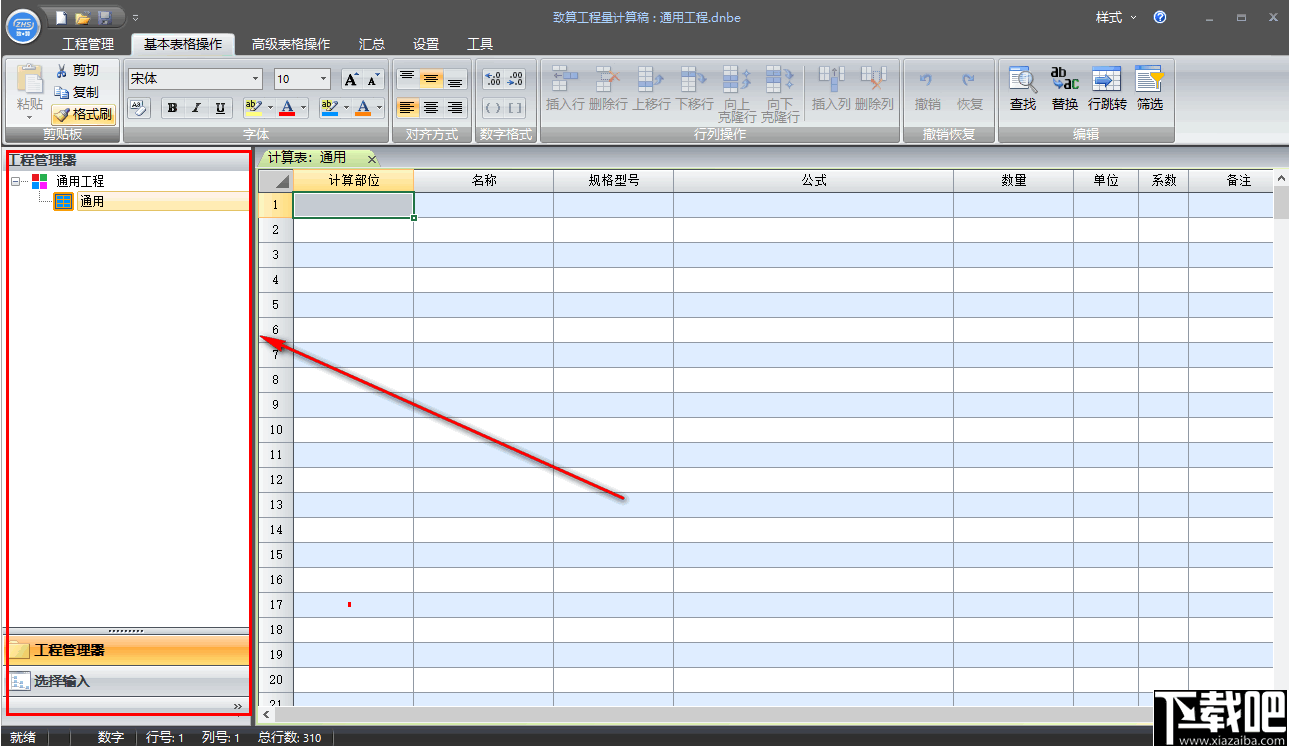
Task: Open the orange font color dropdown arrow
Action: point(379,108)
